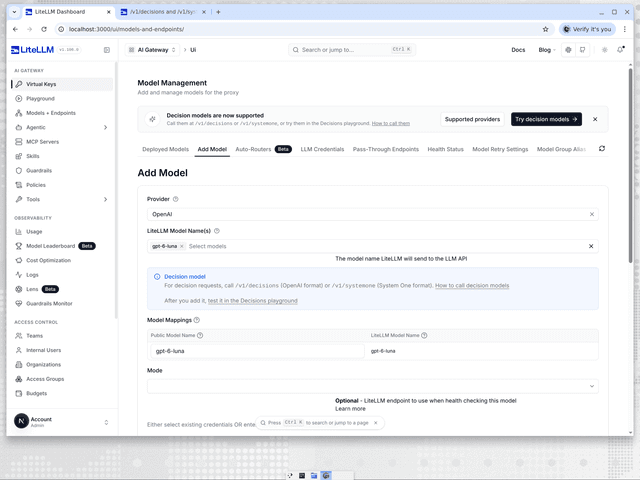The image size is (640, 480).
Task: Dismiss the decision models banner
Action: (595, 119)
